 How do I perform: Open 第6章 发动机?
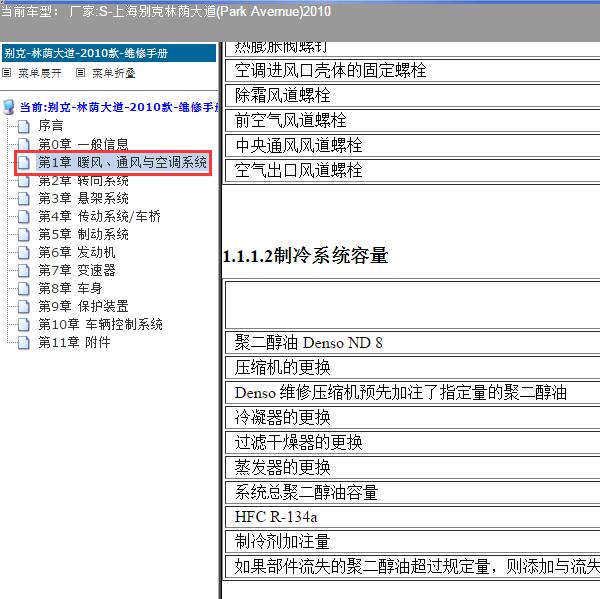(x=77, y=252)
